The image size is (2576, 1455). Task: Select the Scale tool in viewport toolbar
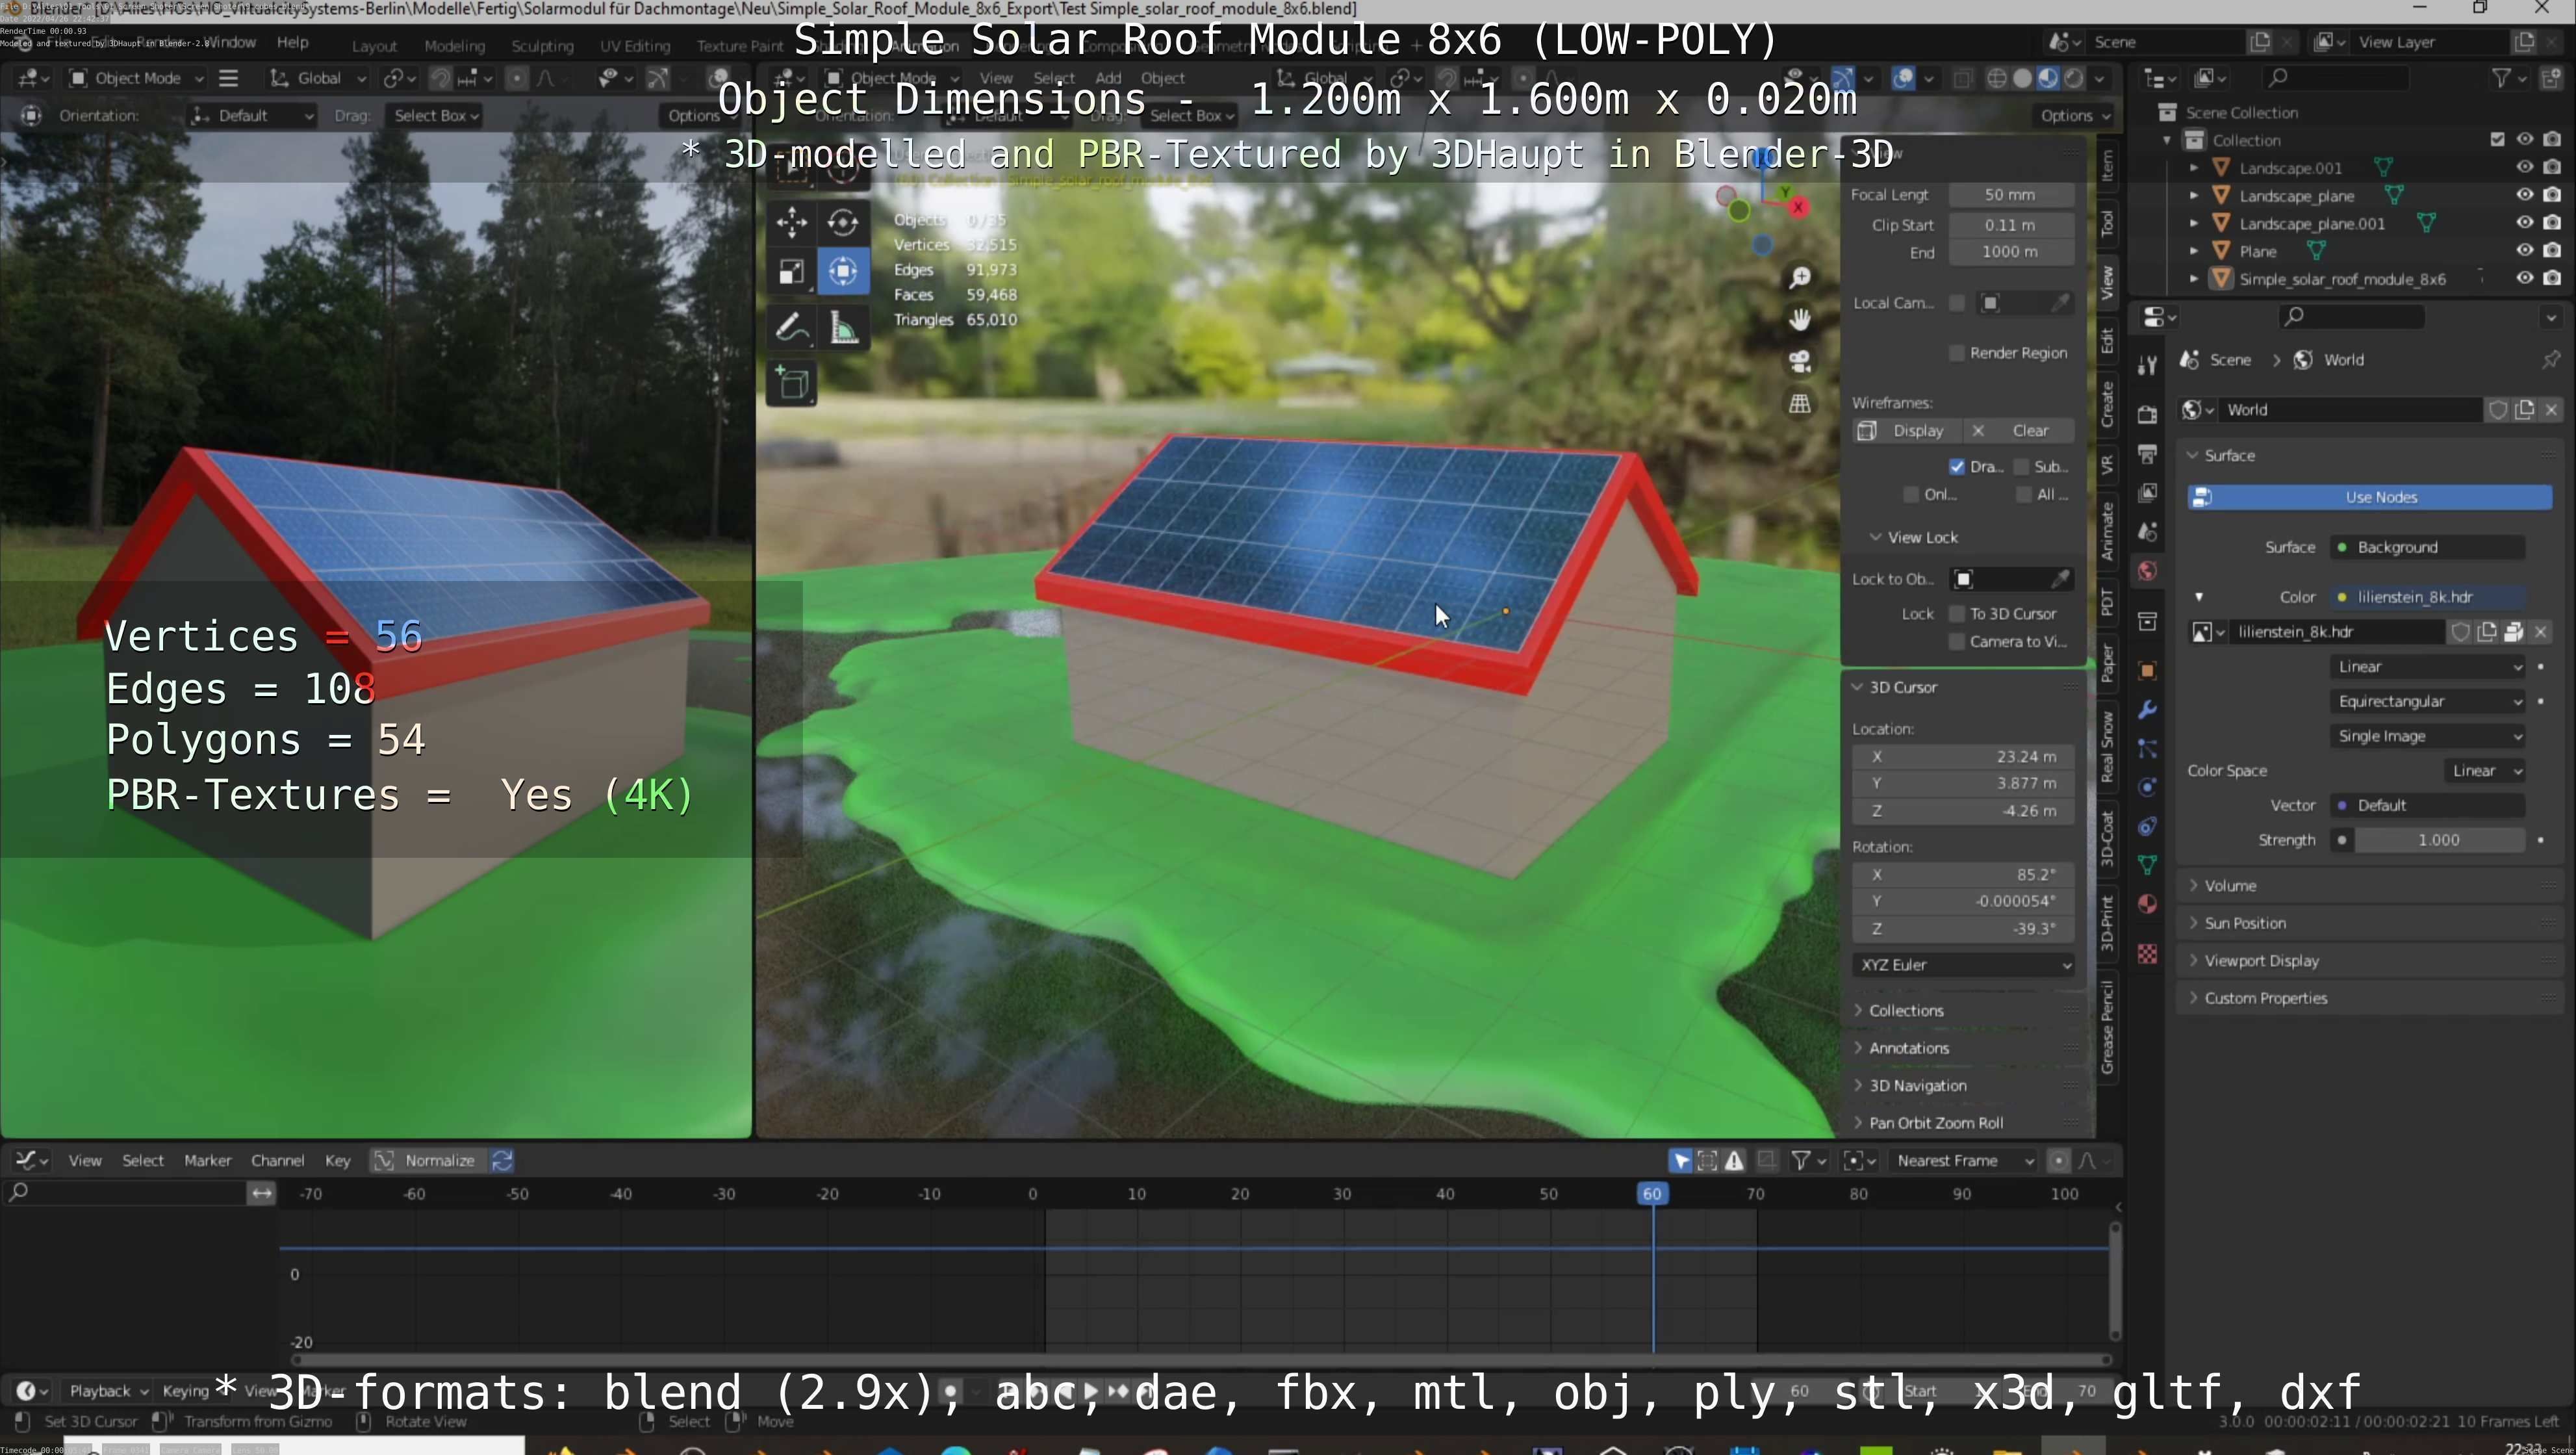[791, 271]
